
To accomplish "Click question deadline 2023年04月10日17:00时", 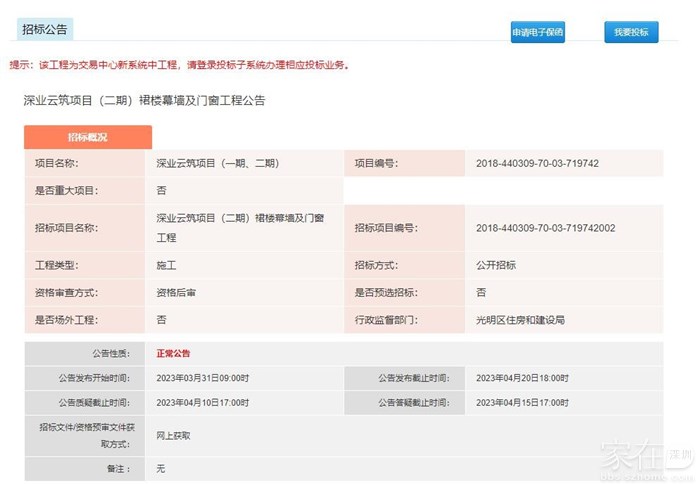I will pyautogui.click(x=203, y=402).
